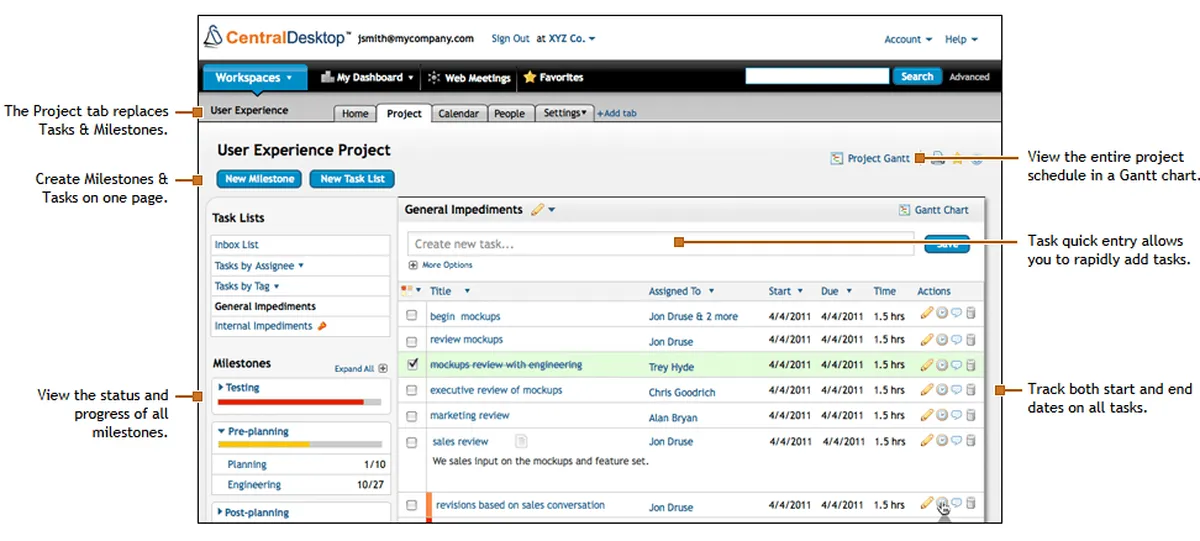Open the Workspaces dropdown
Screen dimensions: 1200x541
[254, 77]
